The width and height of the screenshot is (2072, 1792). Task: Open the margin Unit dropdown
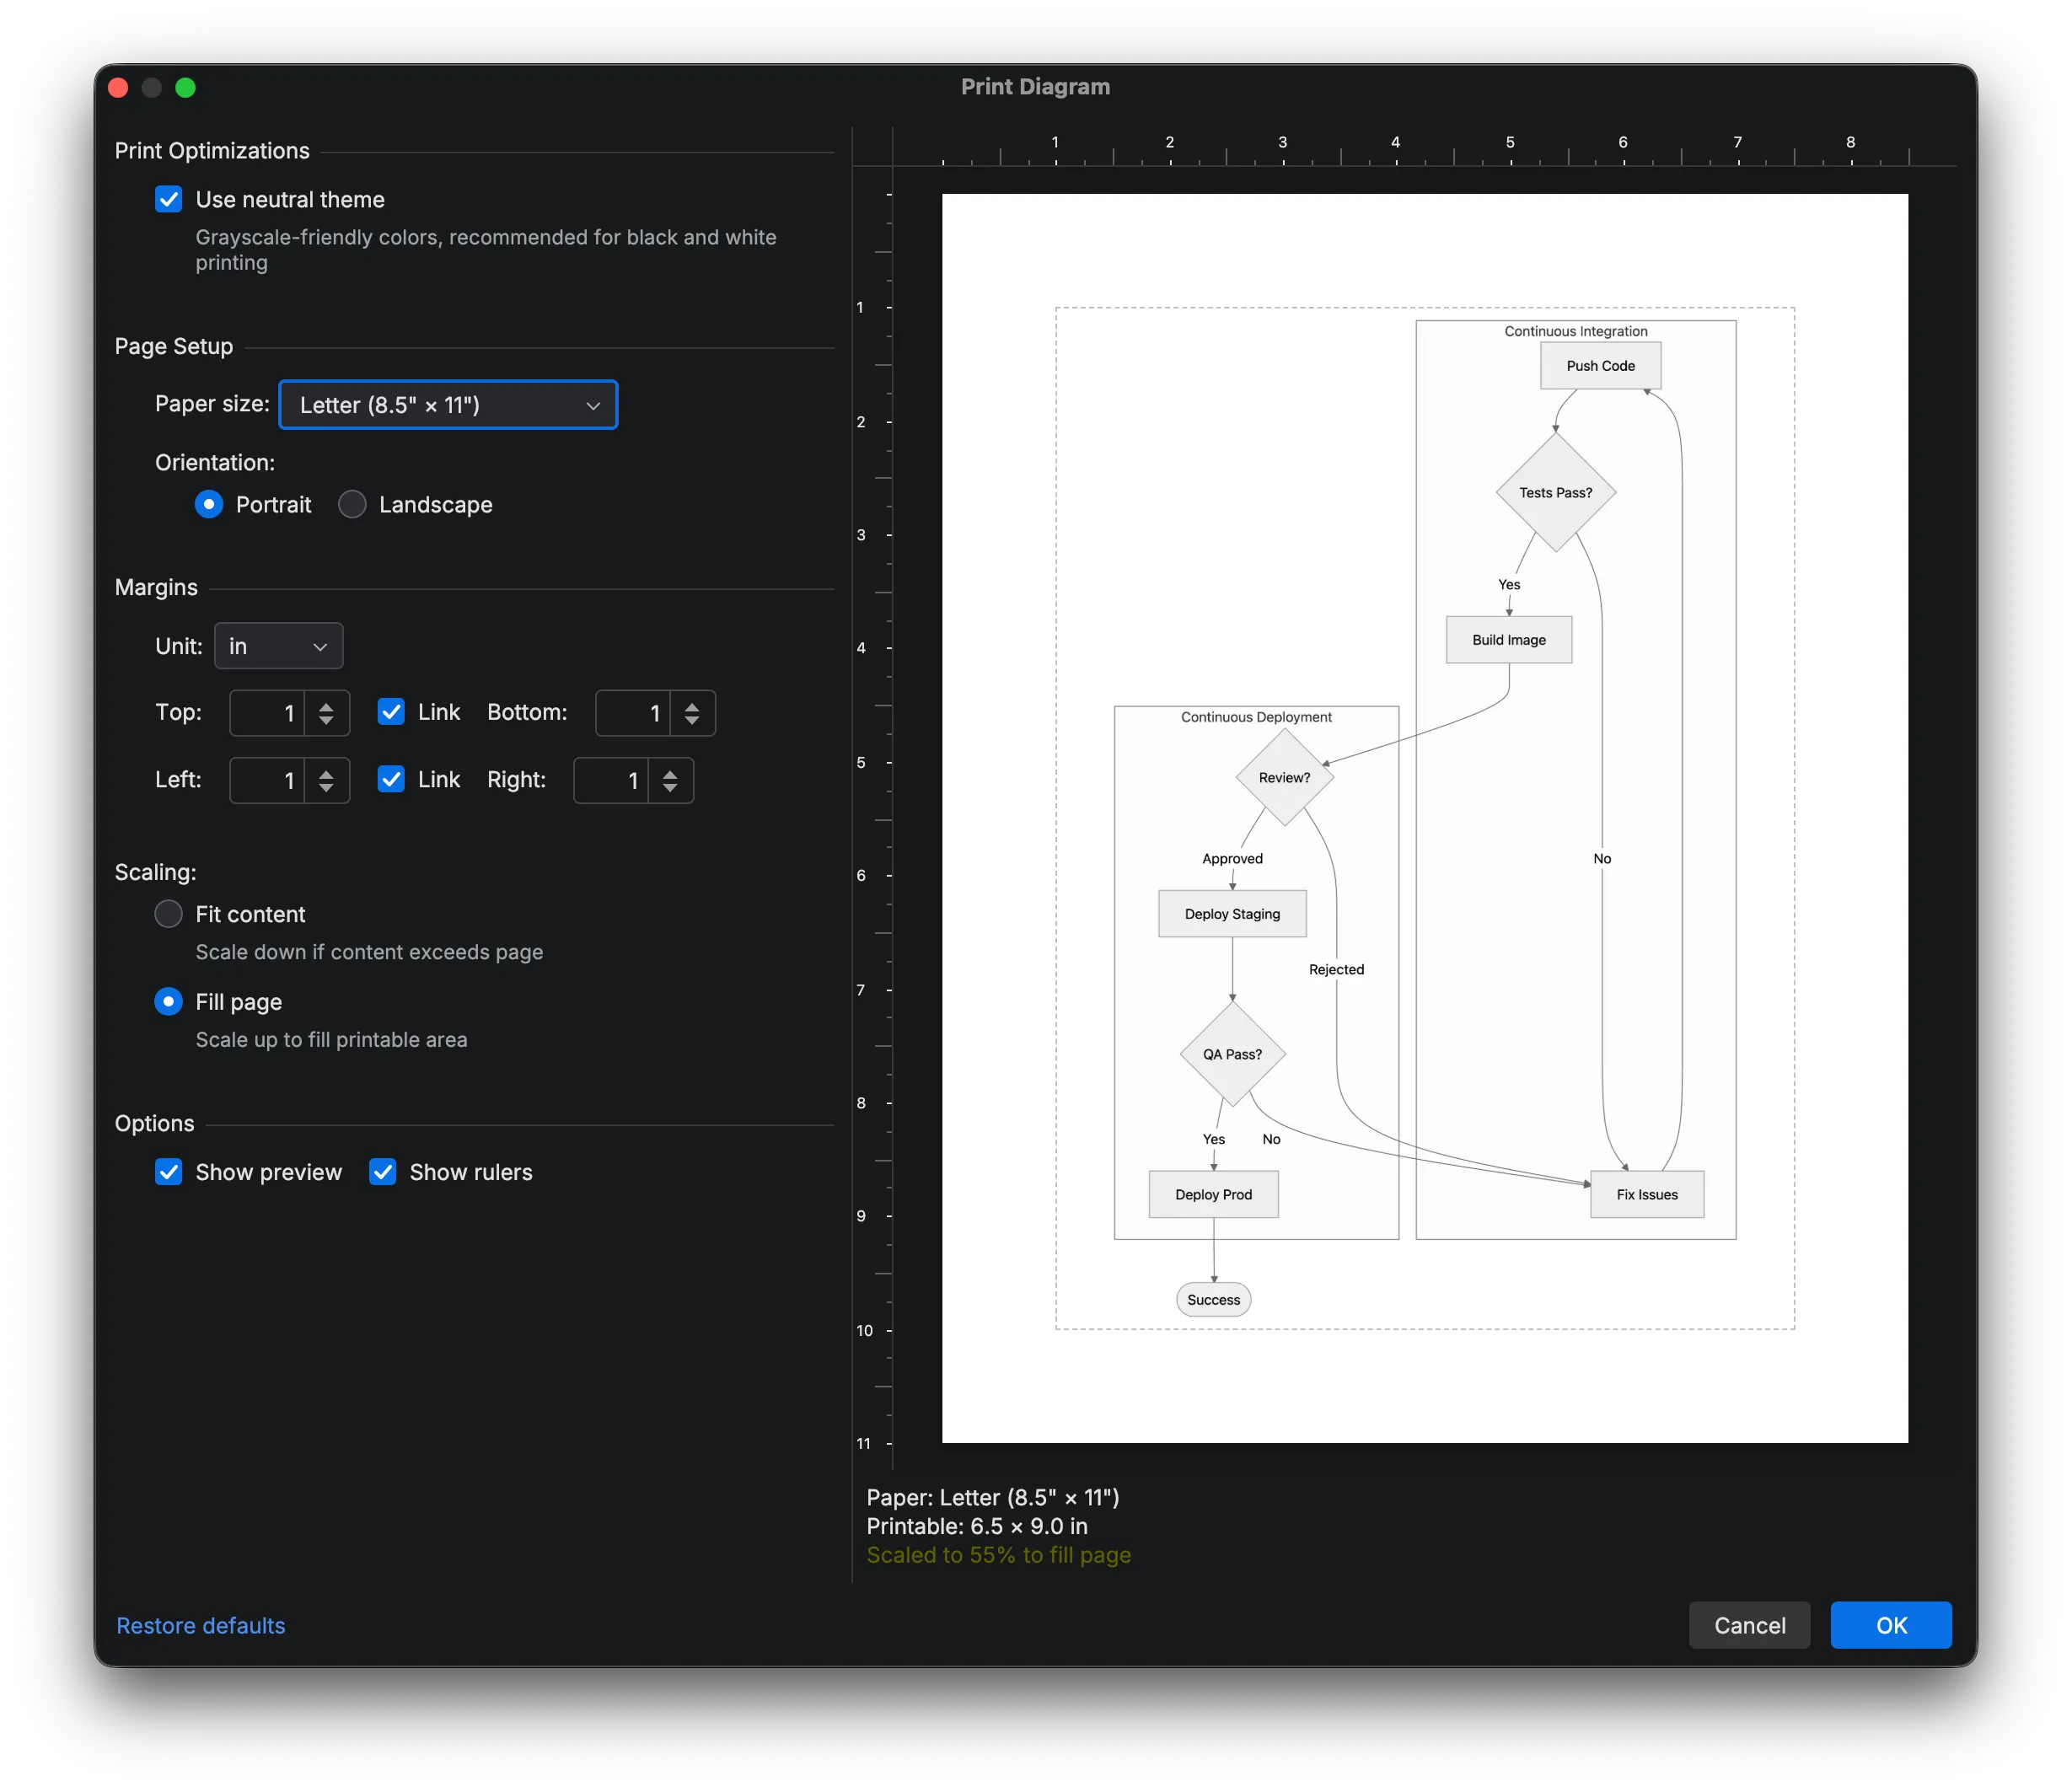pos(278,646)
